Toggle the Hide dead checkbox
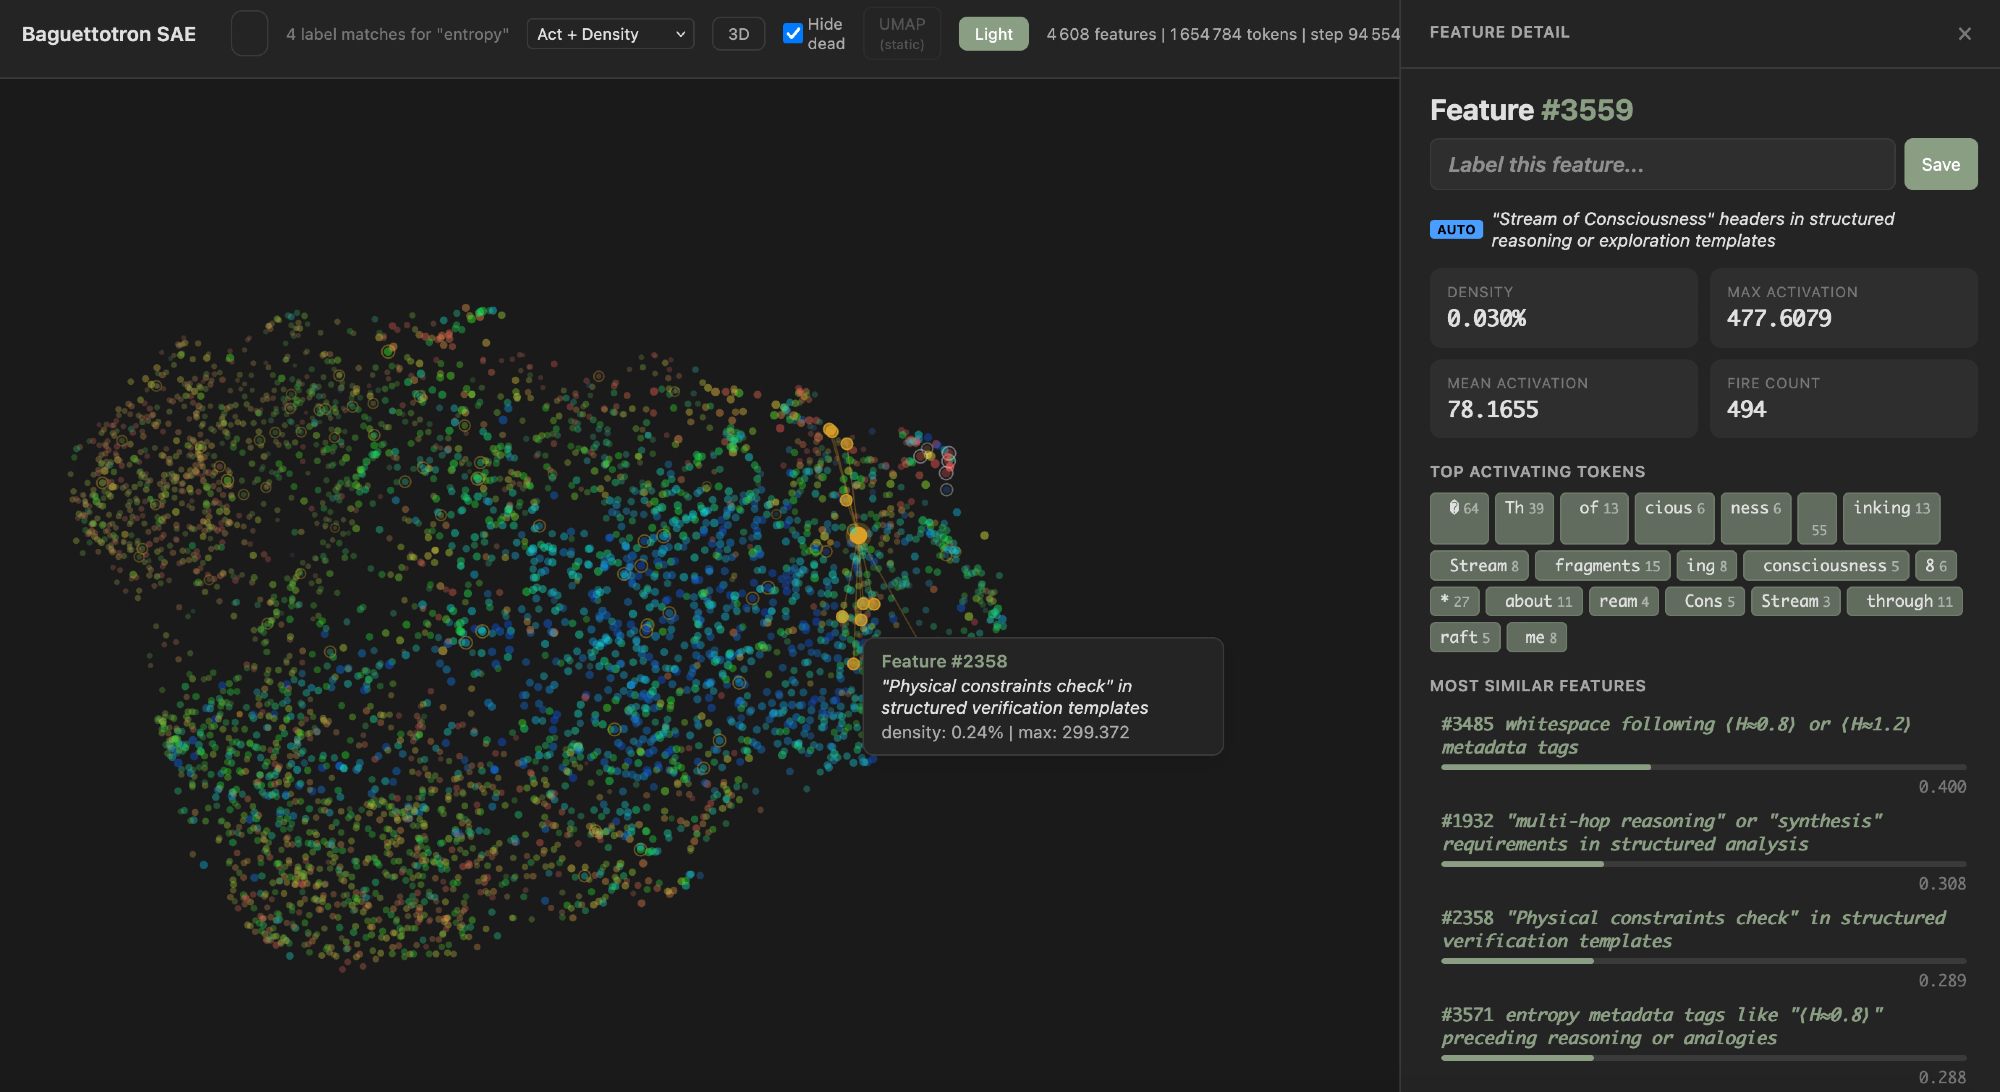The height and width of the screenshot is (1092, 2000). coord(793,34)
